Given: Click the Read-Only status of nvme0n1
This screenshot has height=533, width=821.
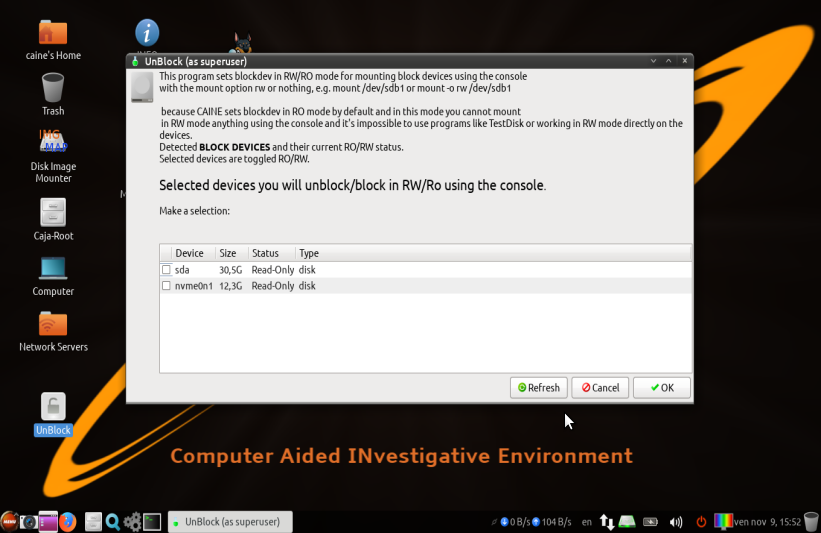Looking at the screenshot, I should coord(273,286).
